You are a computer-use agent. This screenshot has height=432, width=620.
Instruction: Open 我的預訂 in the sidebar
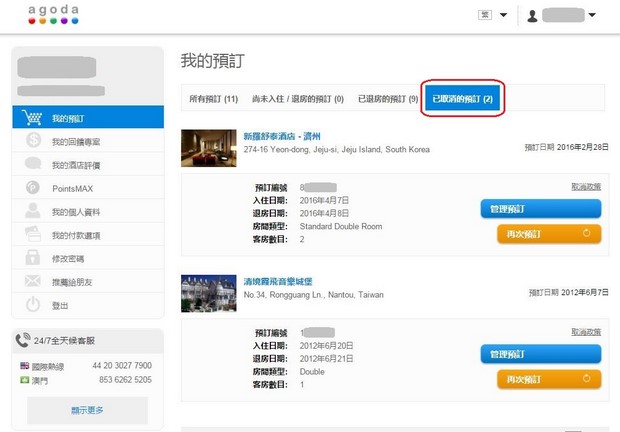pyautogui.click(x=88, y=117)
